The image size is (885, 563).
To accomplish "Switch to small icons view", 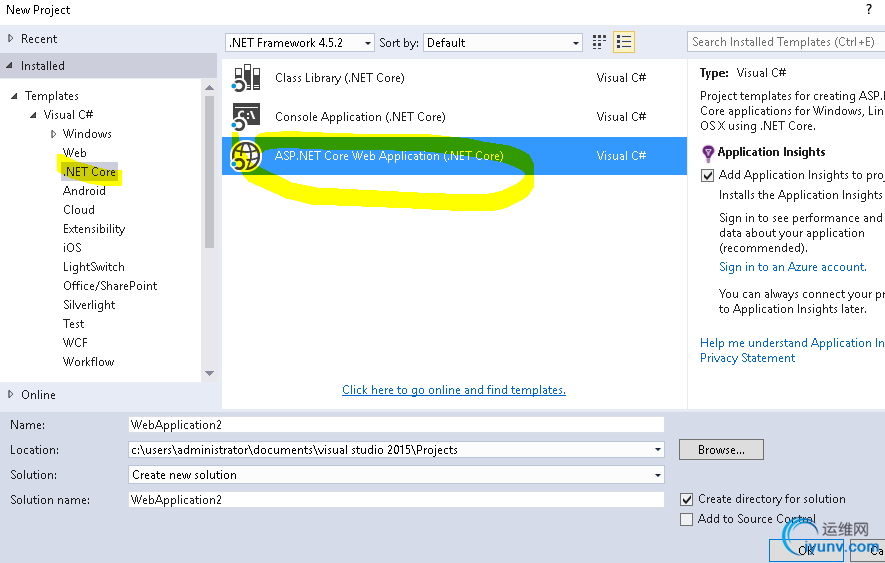I will click(599, 42).
